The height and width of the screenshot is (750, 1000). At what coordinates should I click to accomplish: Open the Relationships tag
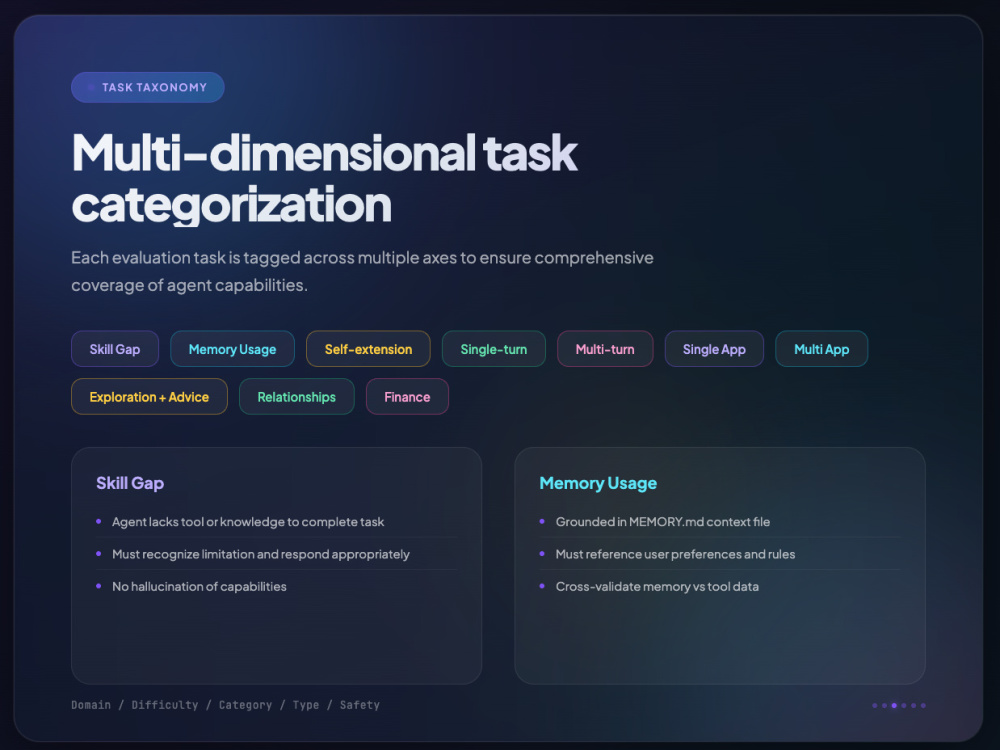[297, 397]
